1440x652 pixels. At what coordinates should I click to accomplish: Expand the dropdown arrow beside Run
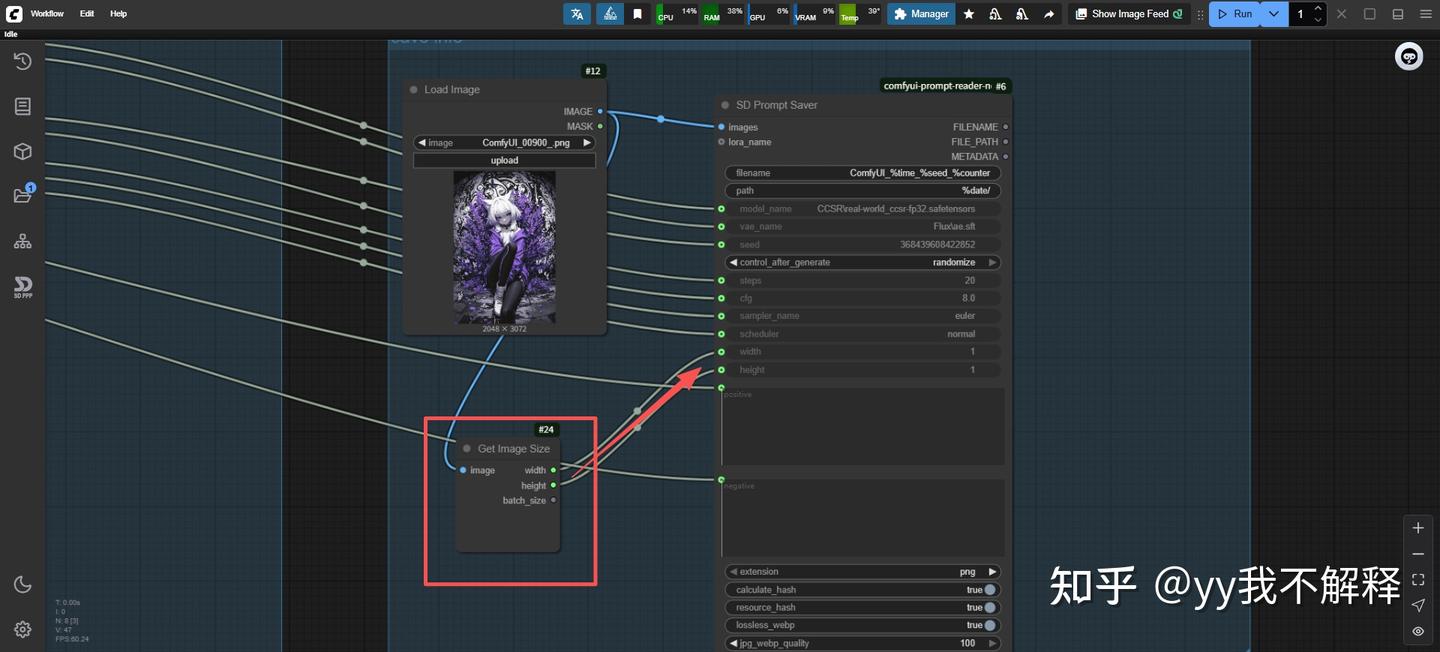click(x=1273, y=14)
